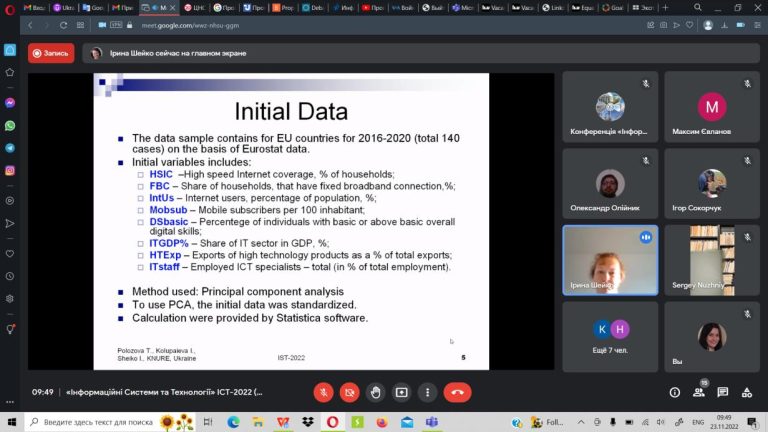Toggle the VPN badge in address bar
Viewport: 768px width, 432px height.
coord(116,25)
